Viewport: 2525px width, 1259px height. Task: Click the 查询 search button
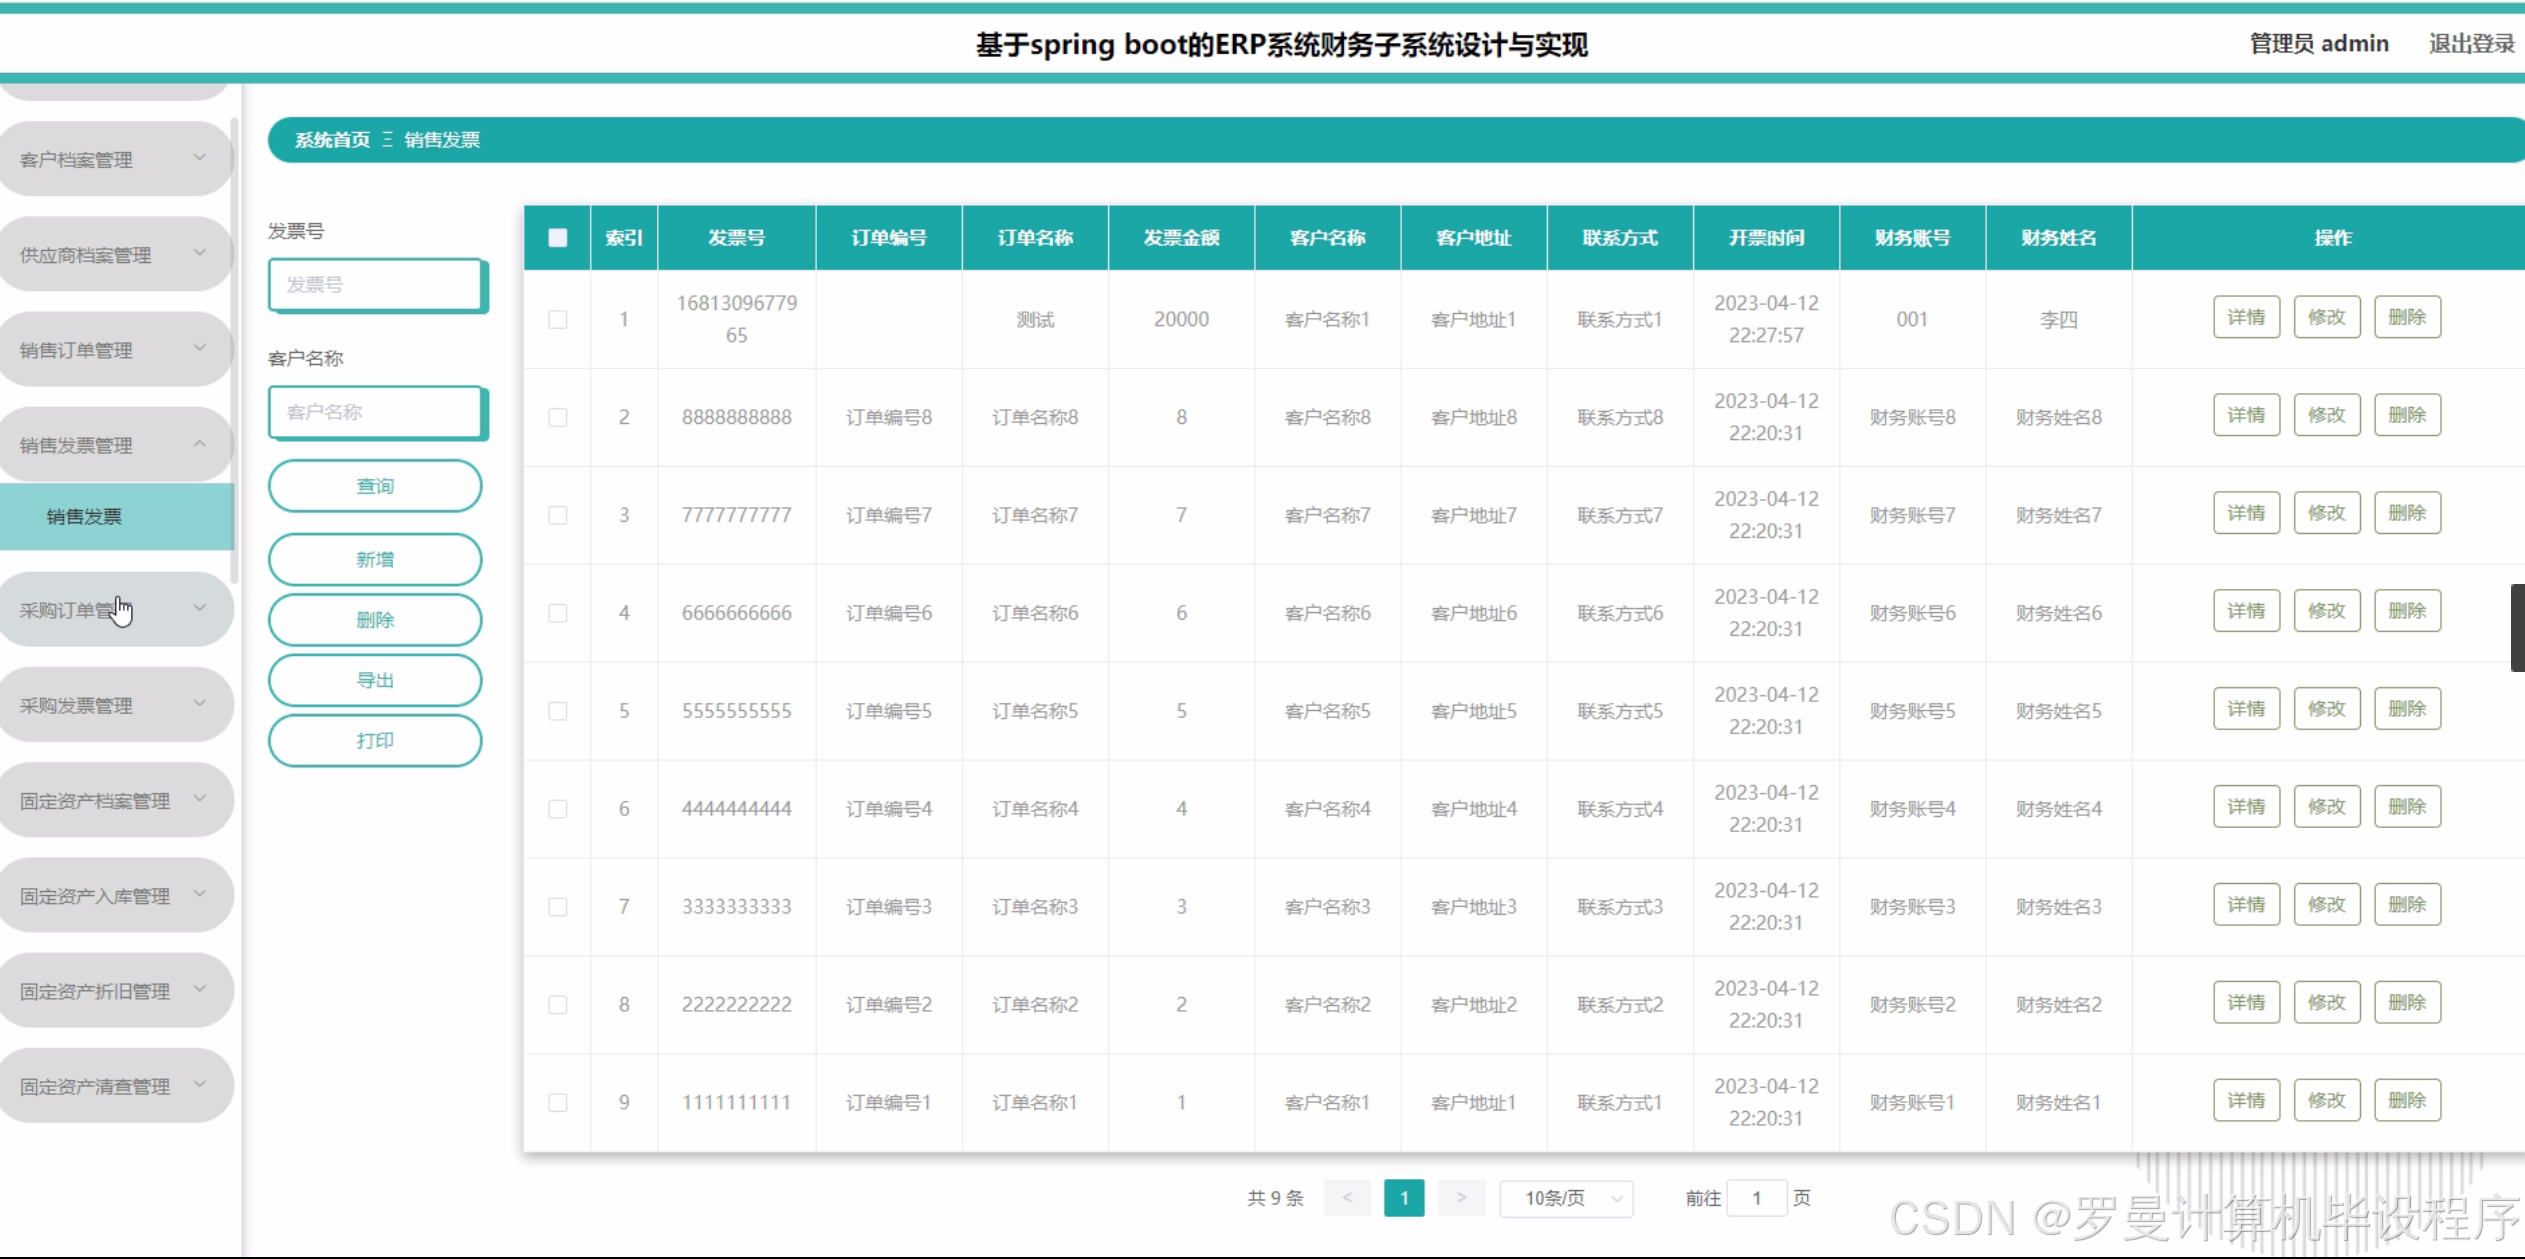point(374,485)
